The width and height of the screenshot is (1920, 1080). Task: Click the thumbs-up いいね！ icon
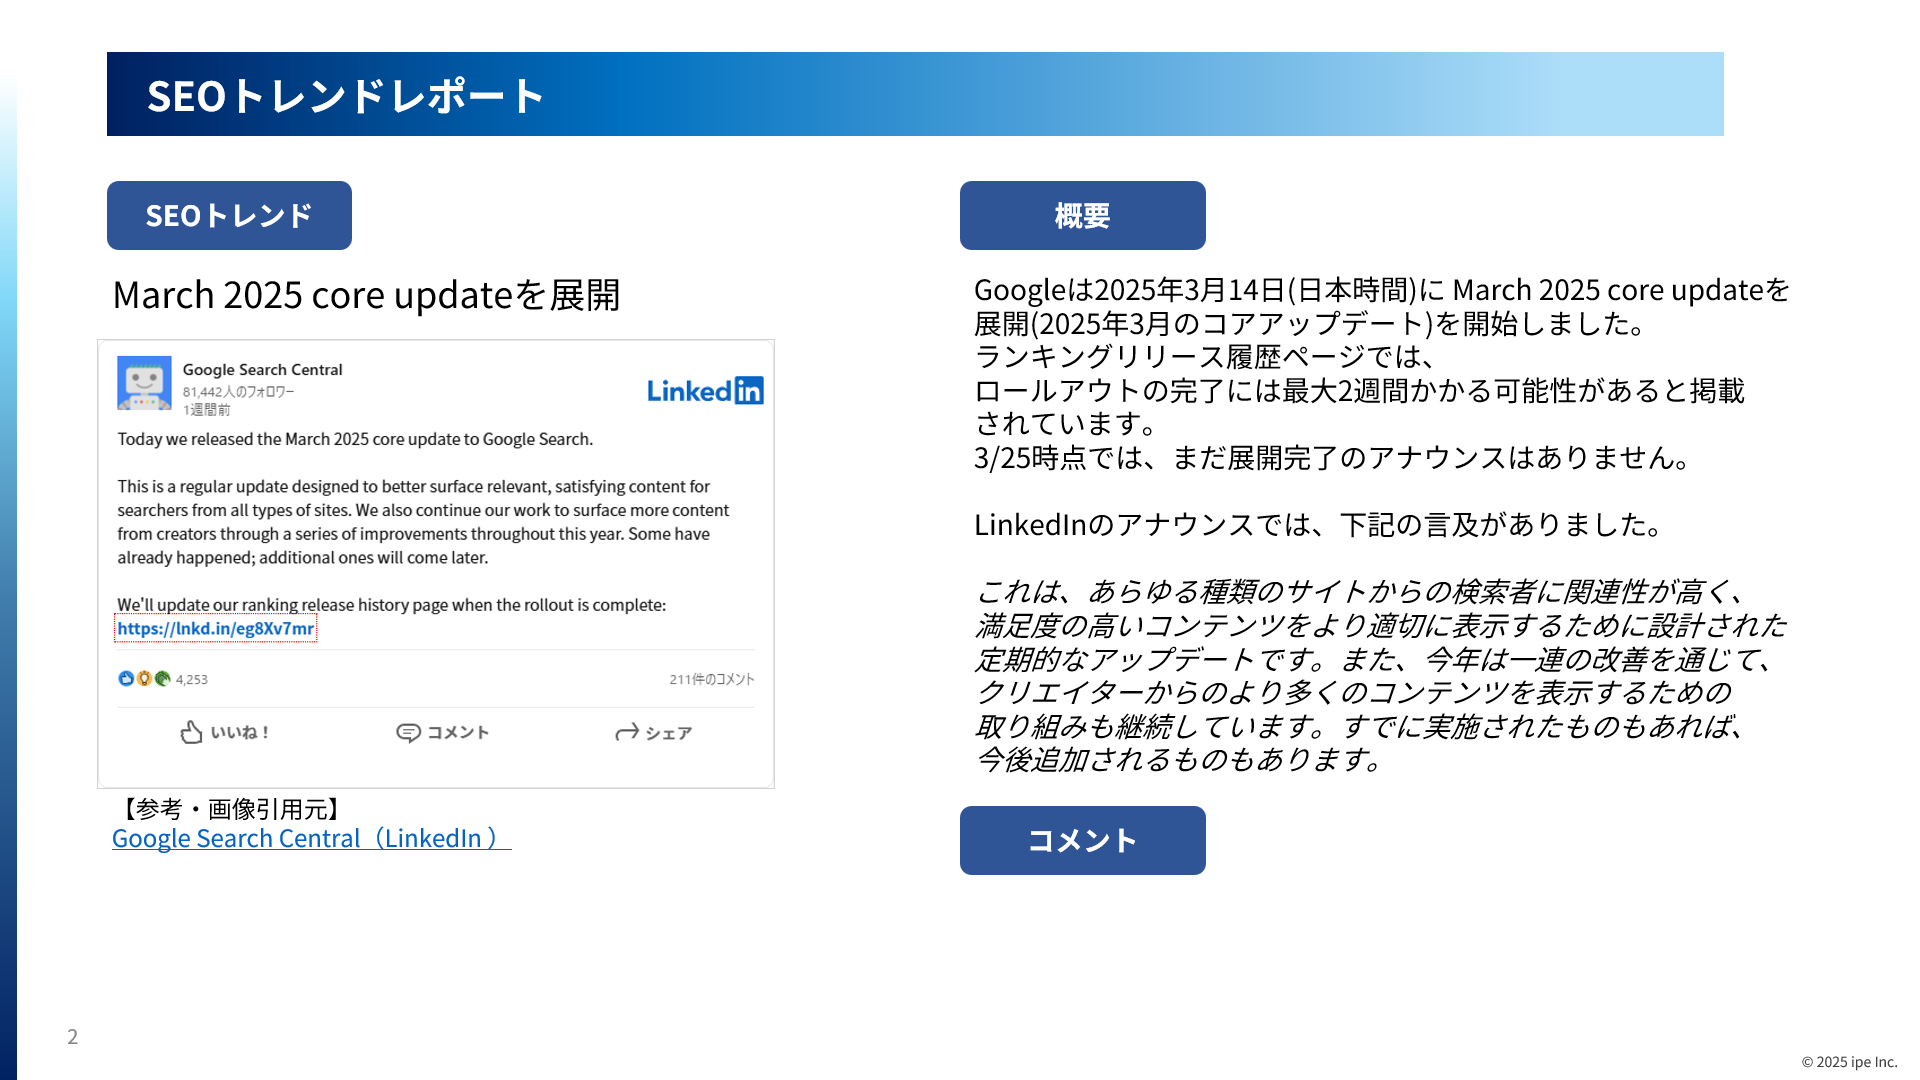(191, 732)
